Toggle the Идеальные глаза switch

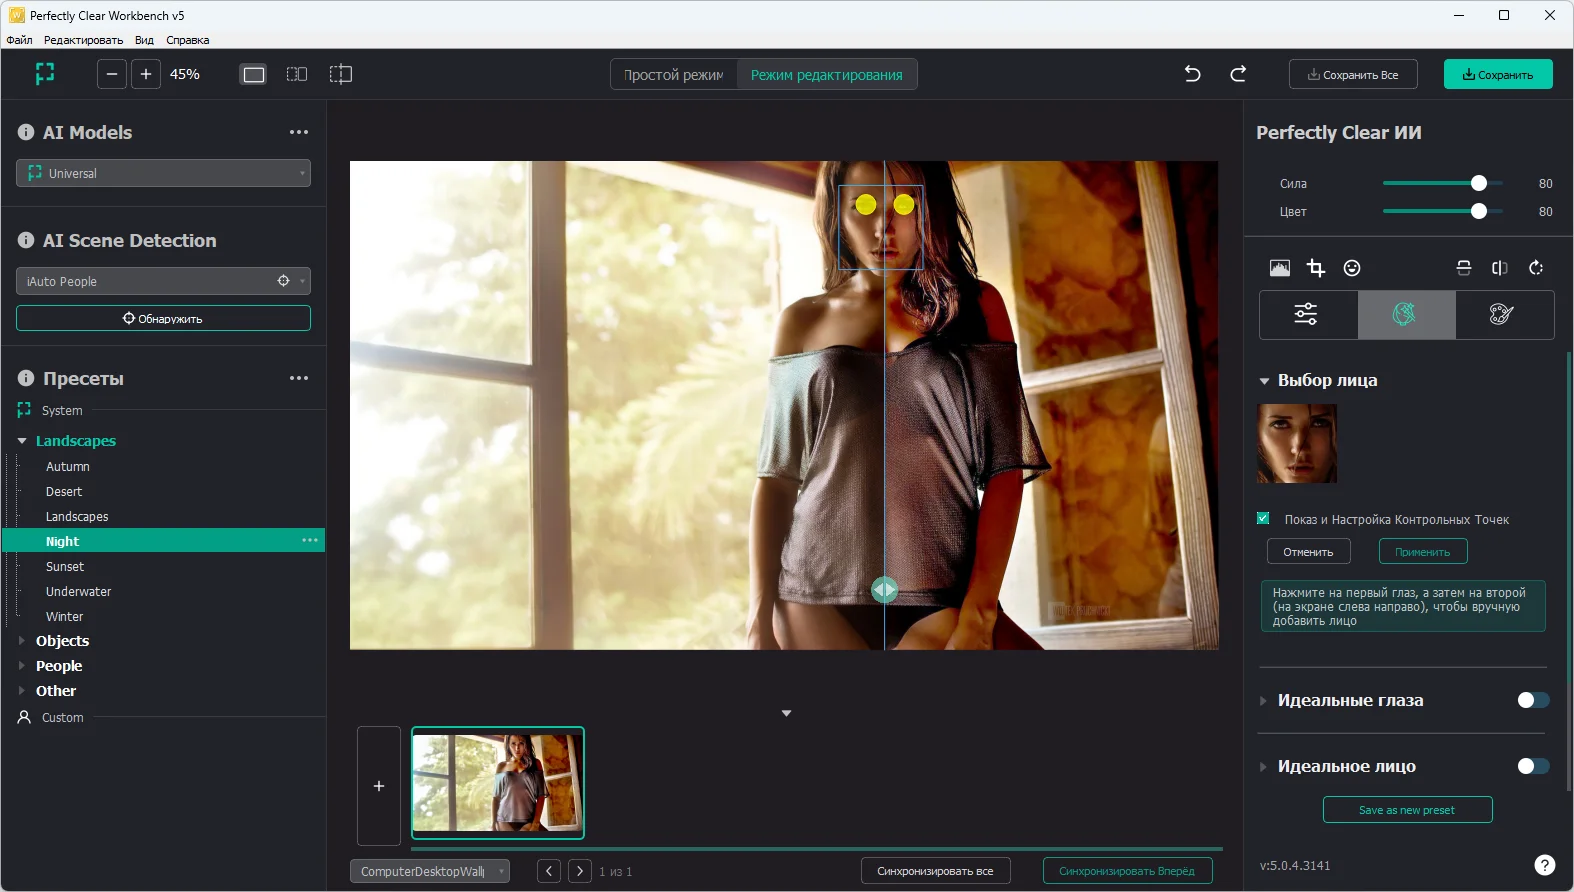pyautogui.click(x=1532, y=700)
